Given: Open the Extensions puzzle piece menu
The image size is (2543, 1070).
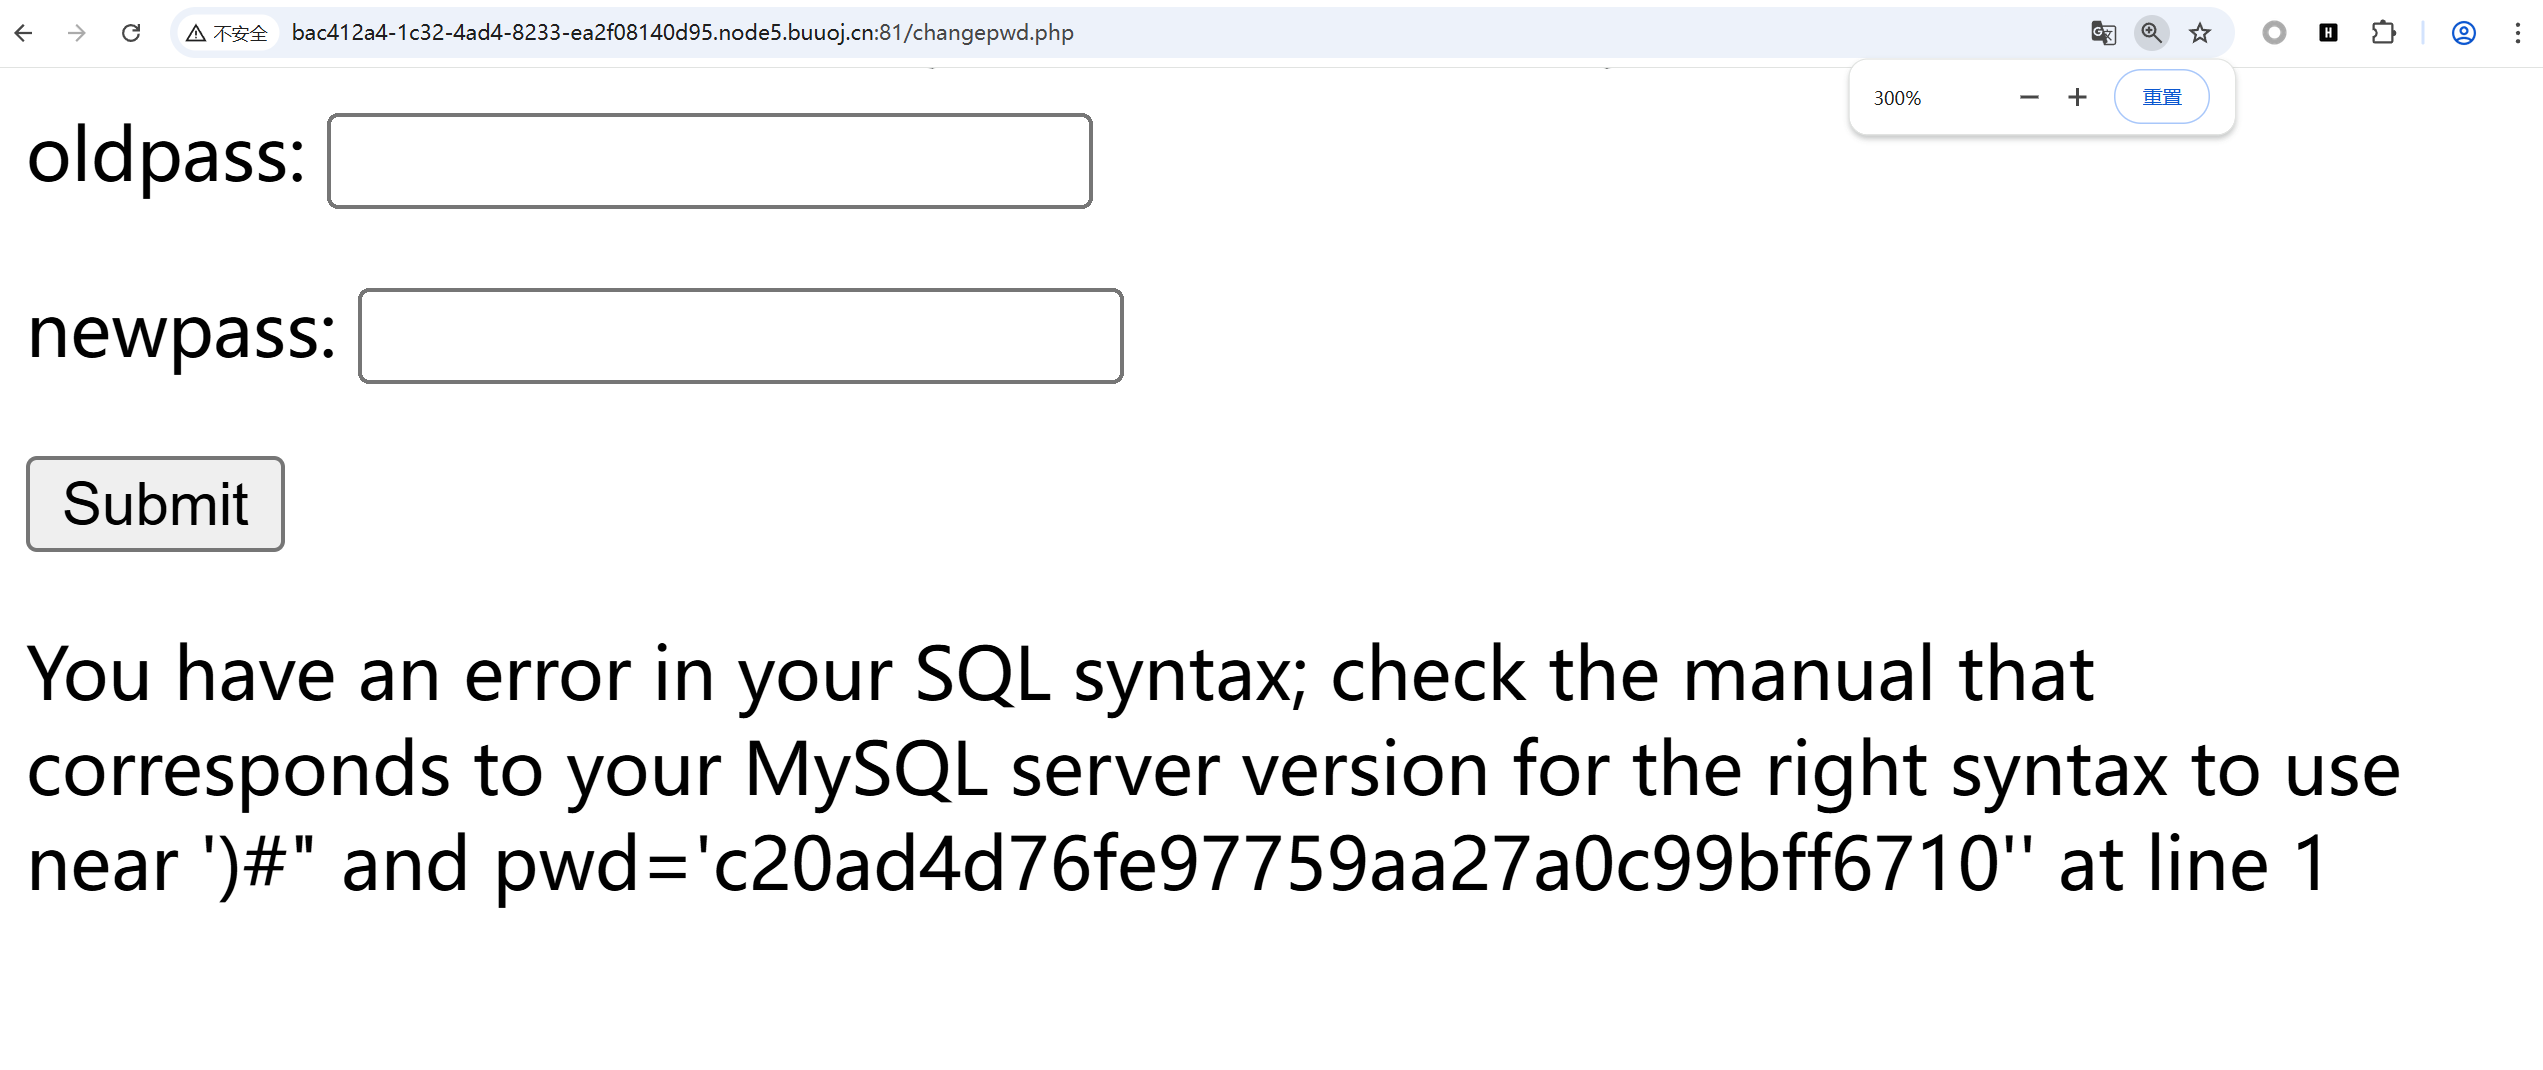Looking at the screenshot, I should (2383, 33).
